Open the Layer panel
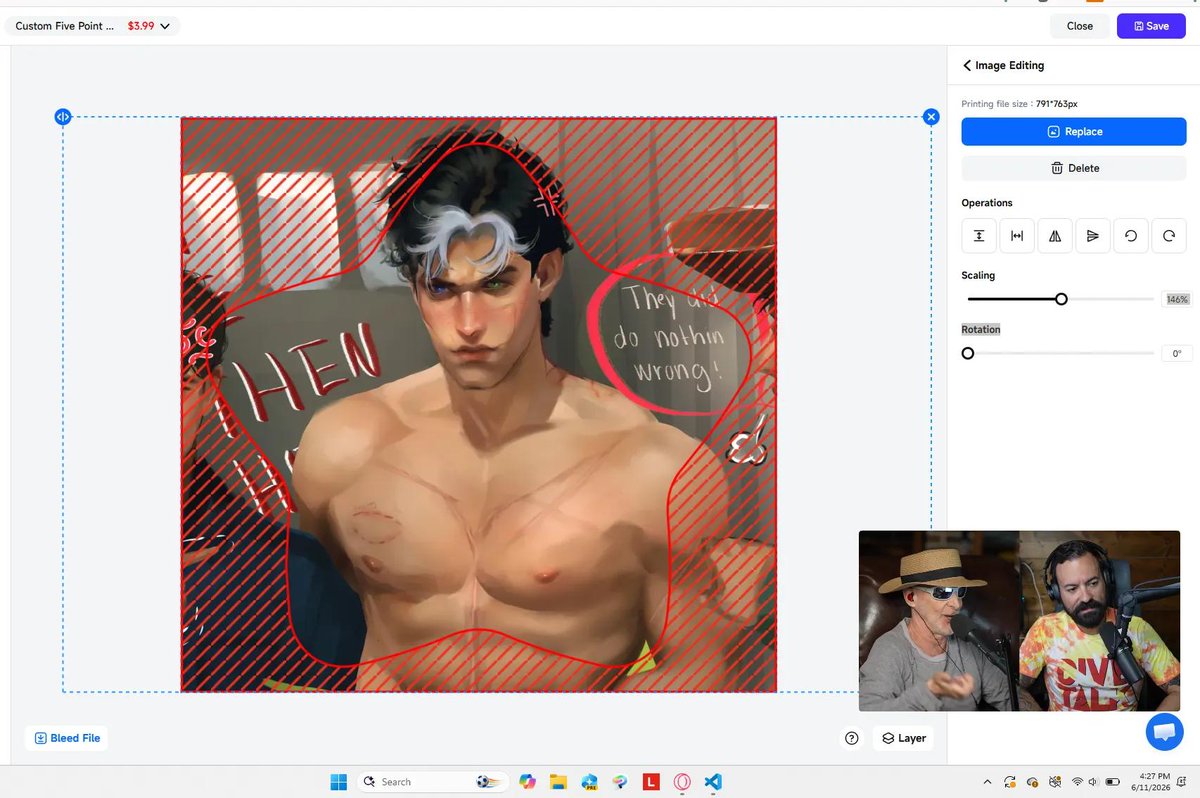Viewport: 1200px width, 798px height. (903, 738)
